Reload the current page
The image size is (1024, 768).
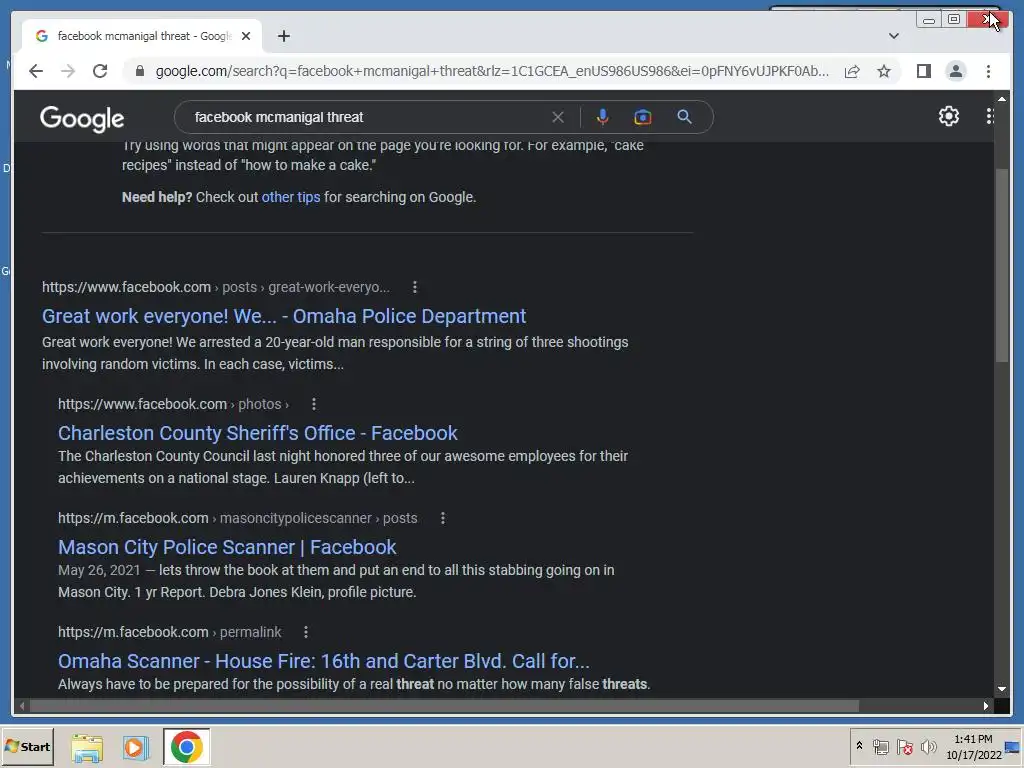100,71
